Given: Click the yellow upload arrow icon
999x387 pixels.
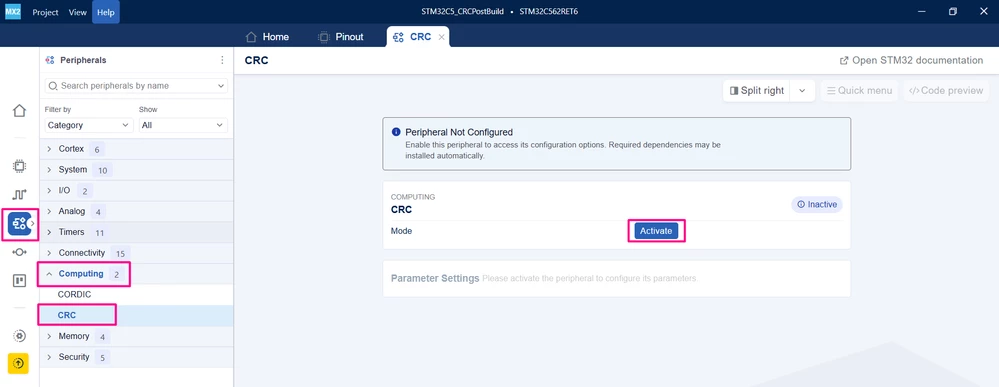Looking at the screenshot, I should 18,363.
